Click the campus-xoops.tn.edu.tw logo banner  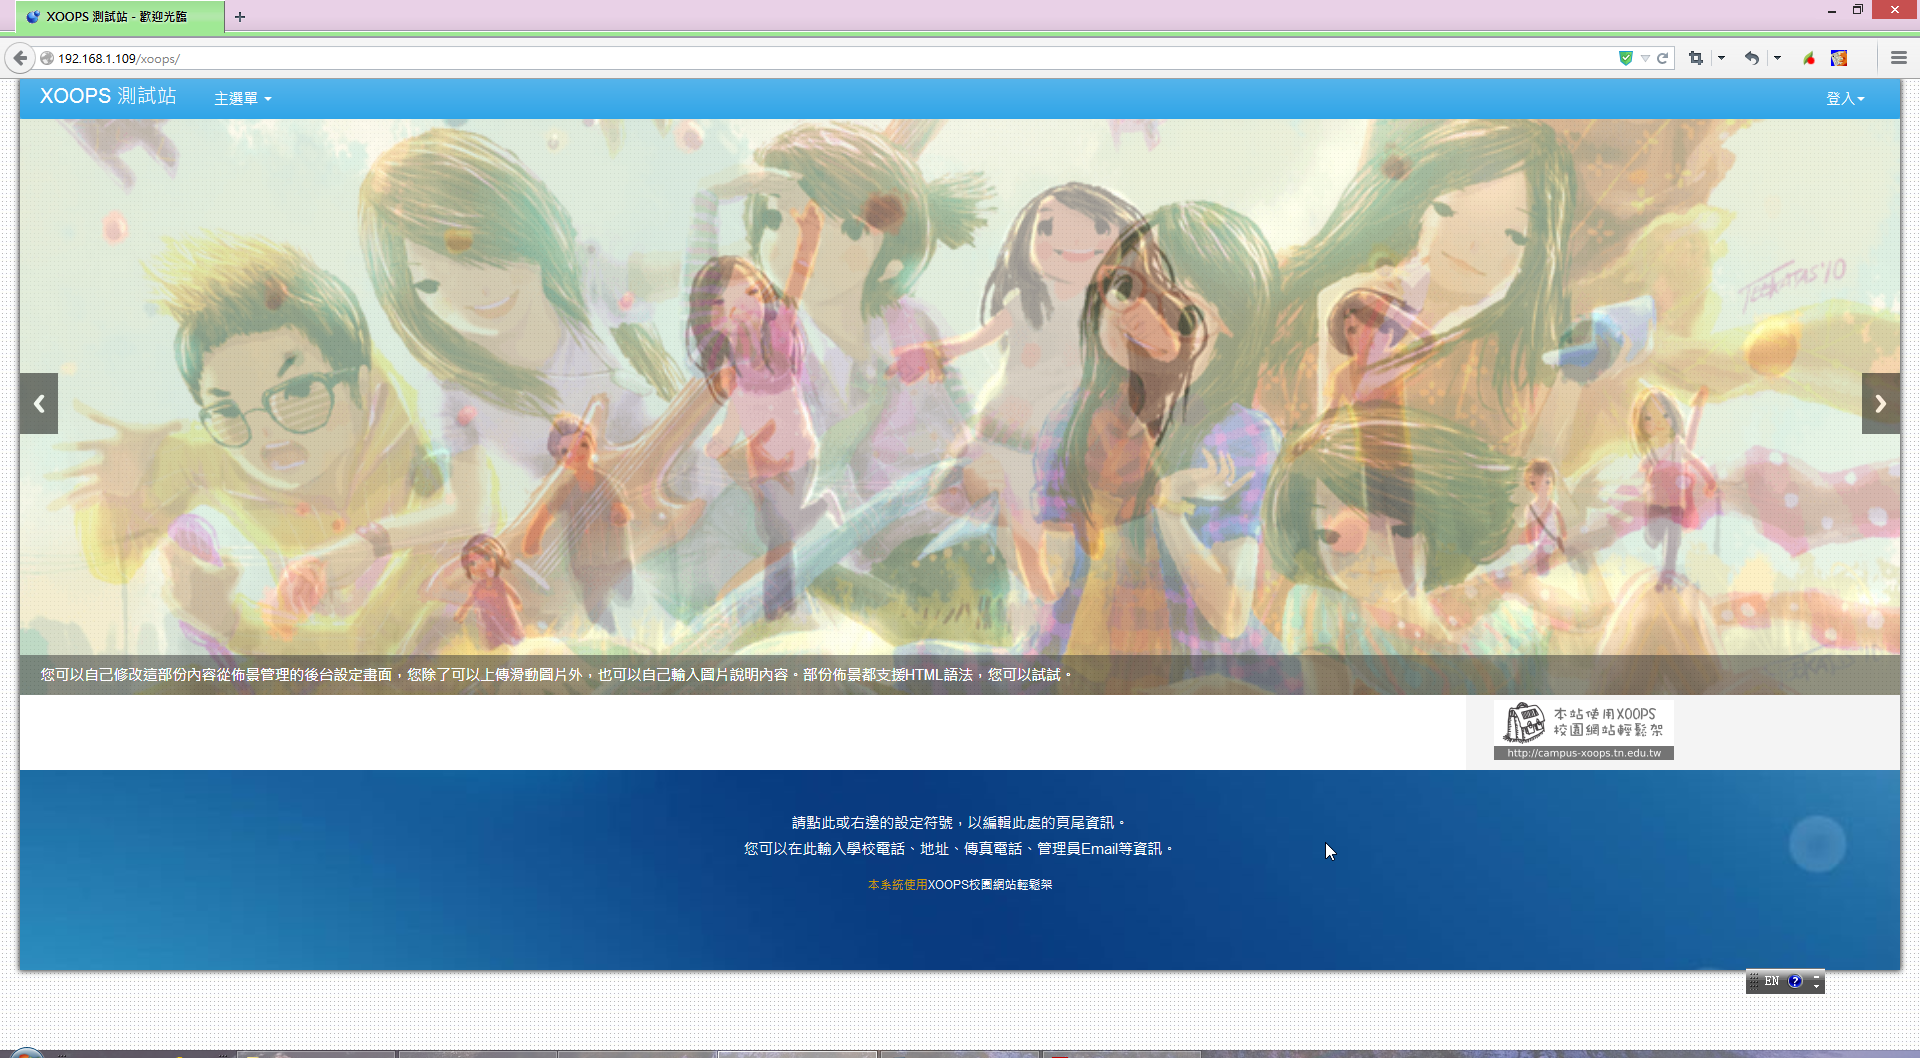coord(1583,731)
